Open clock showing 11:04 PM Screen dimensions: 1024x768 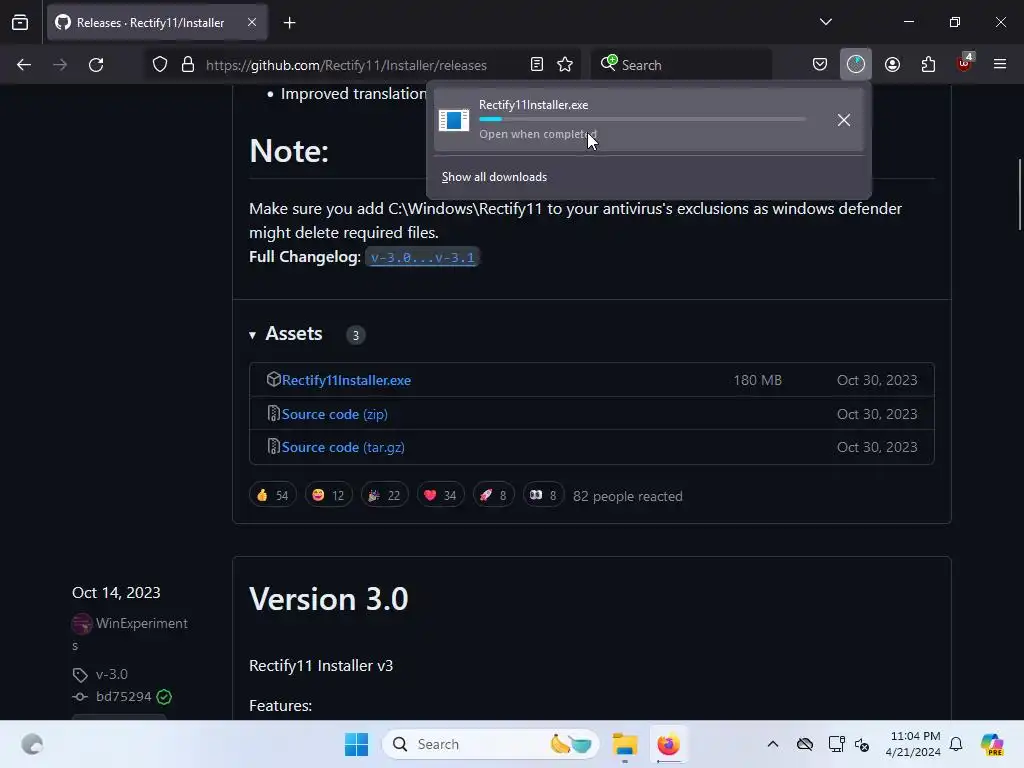point(913,744)
